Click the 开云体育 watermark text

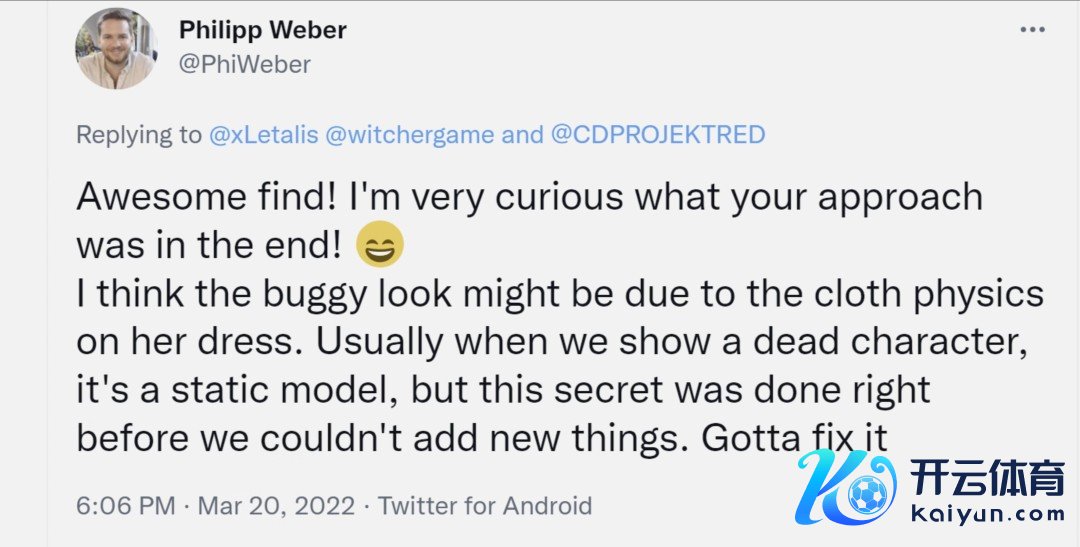(x=988, y=482)
